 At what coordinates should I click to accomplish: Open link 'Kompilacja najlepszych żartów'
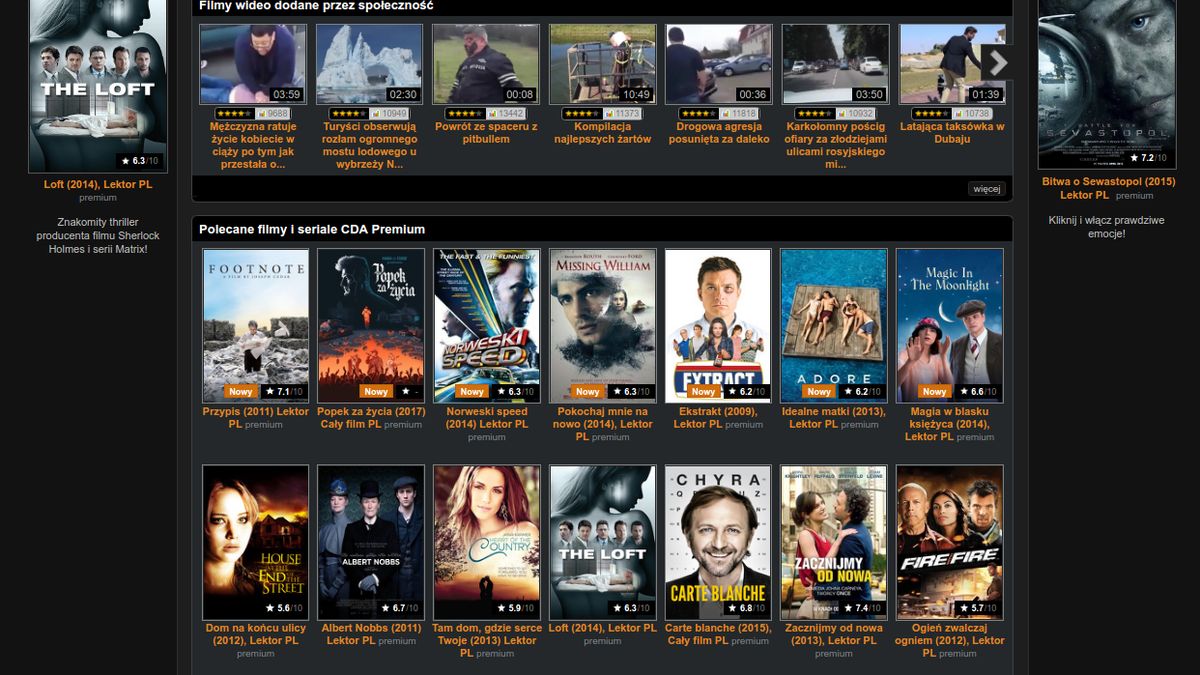(603, 133)
